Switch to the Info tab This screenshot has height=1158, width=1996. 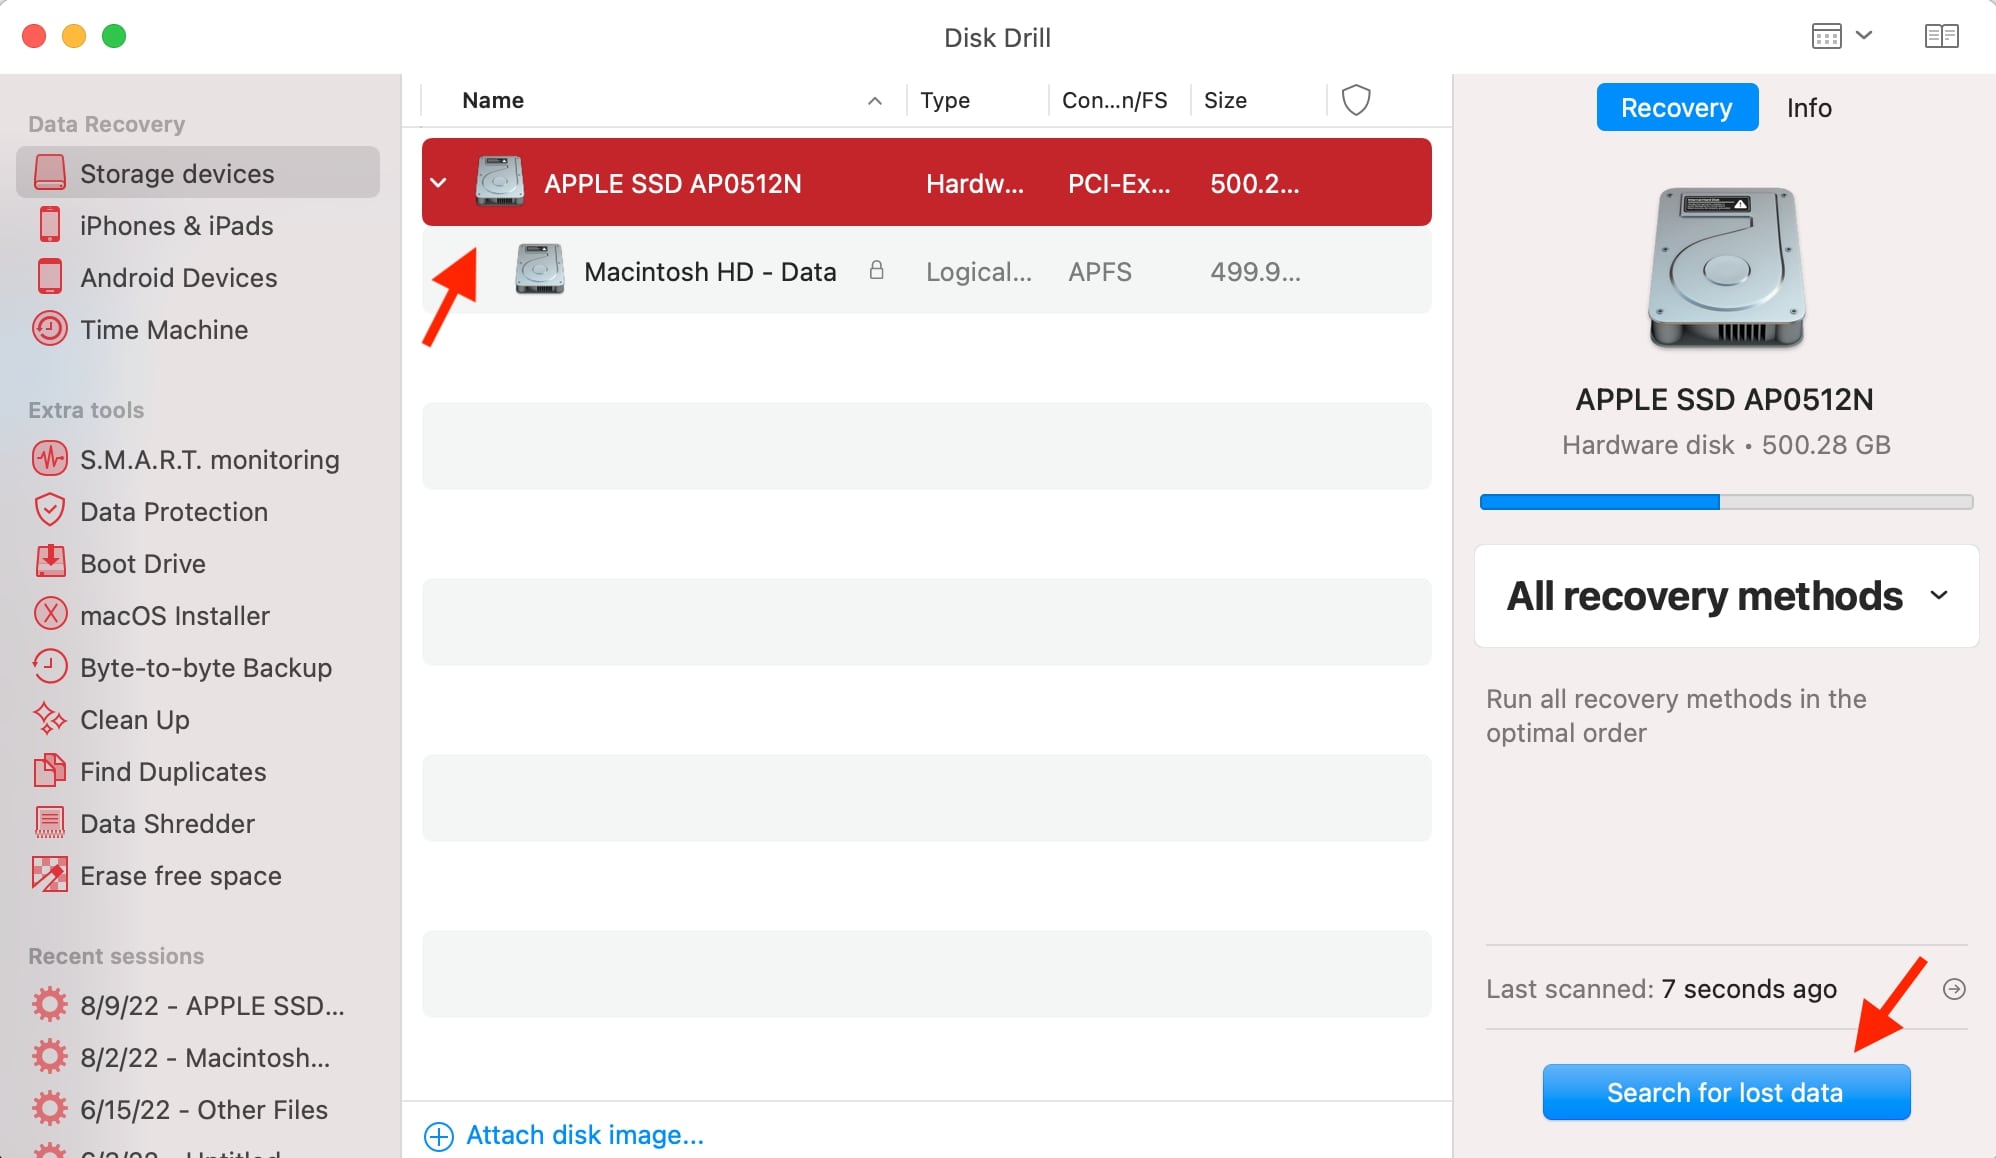click(x=1808, y=107)
